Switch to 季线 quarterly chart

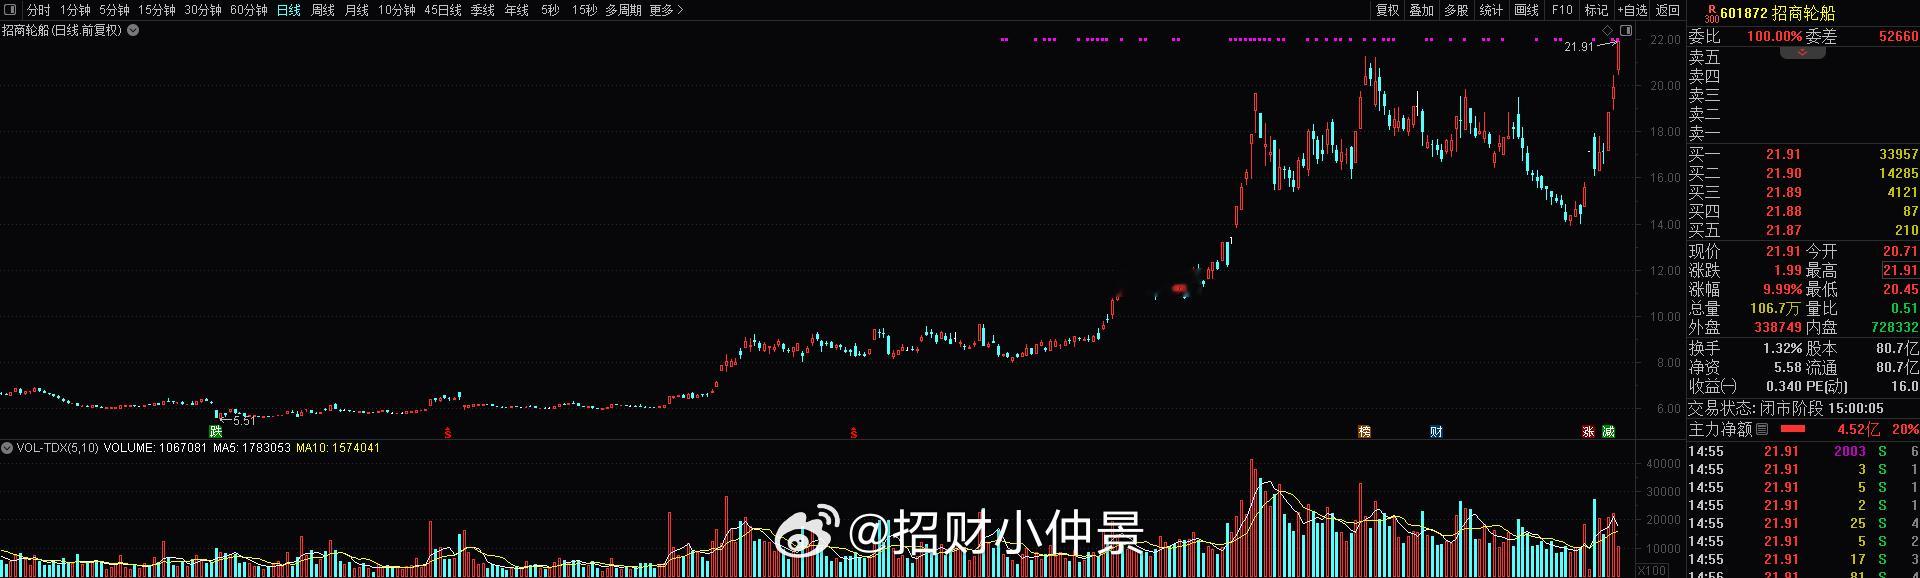482,10
